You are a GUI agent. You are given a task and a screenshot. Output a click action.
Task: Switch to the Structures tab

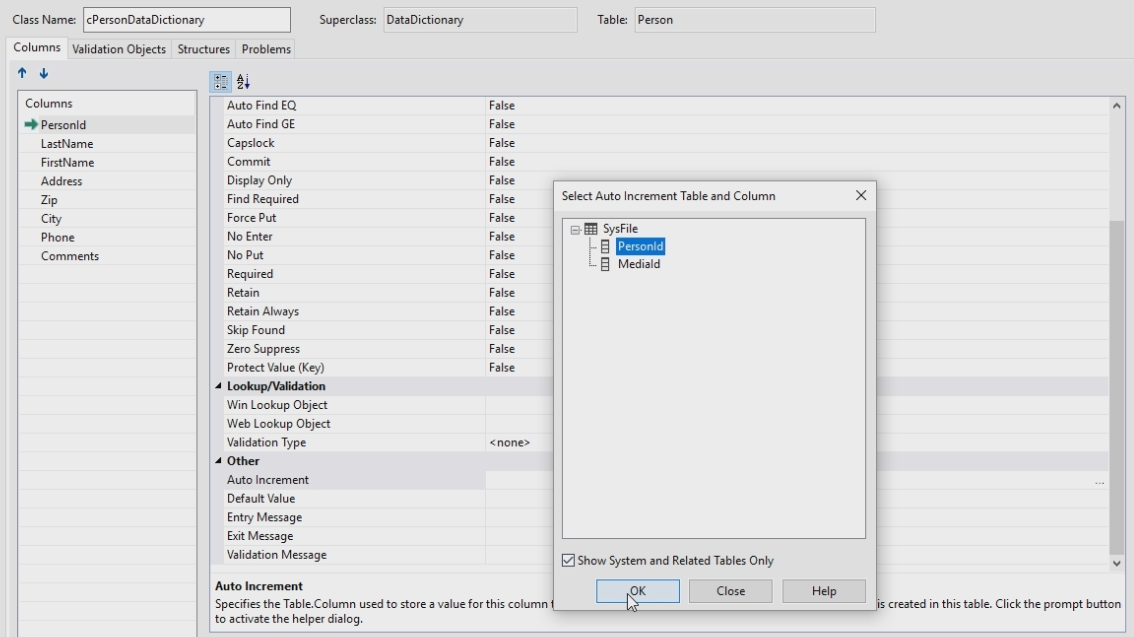click(204, 49)
